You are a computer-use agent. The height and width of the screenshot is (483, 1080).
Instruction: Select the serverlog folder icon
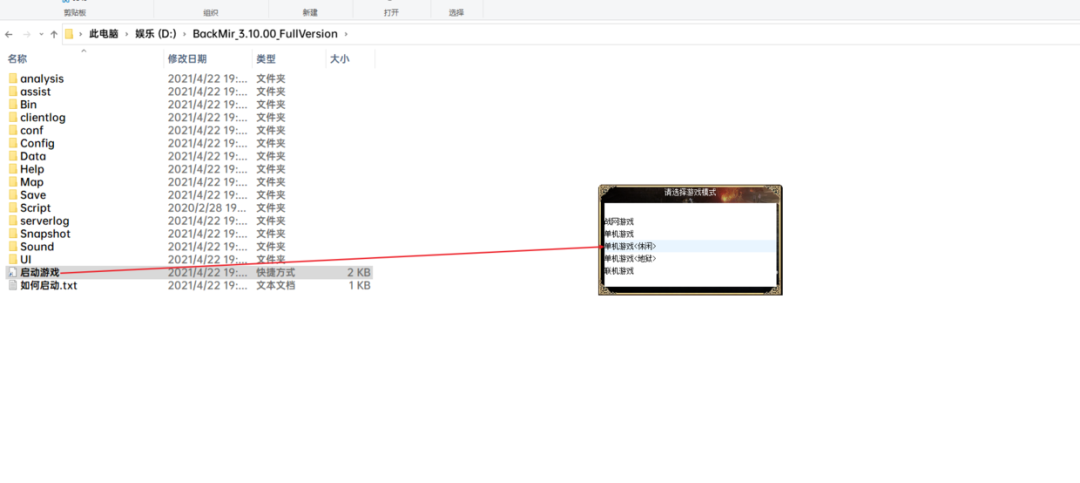click(13, 220)
